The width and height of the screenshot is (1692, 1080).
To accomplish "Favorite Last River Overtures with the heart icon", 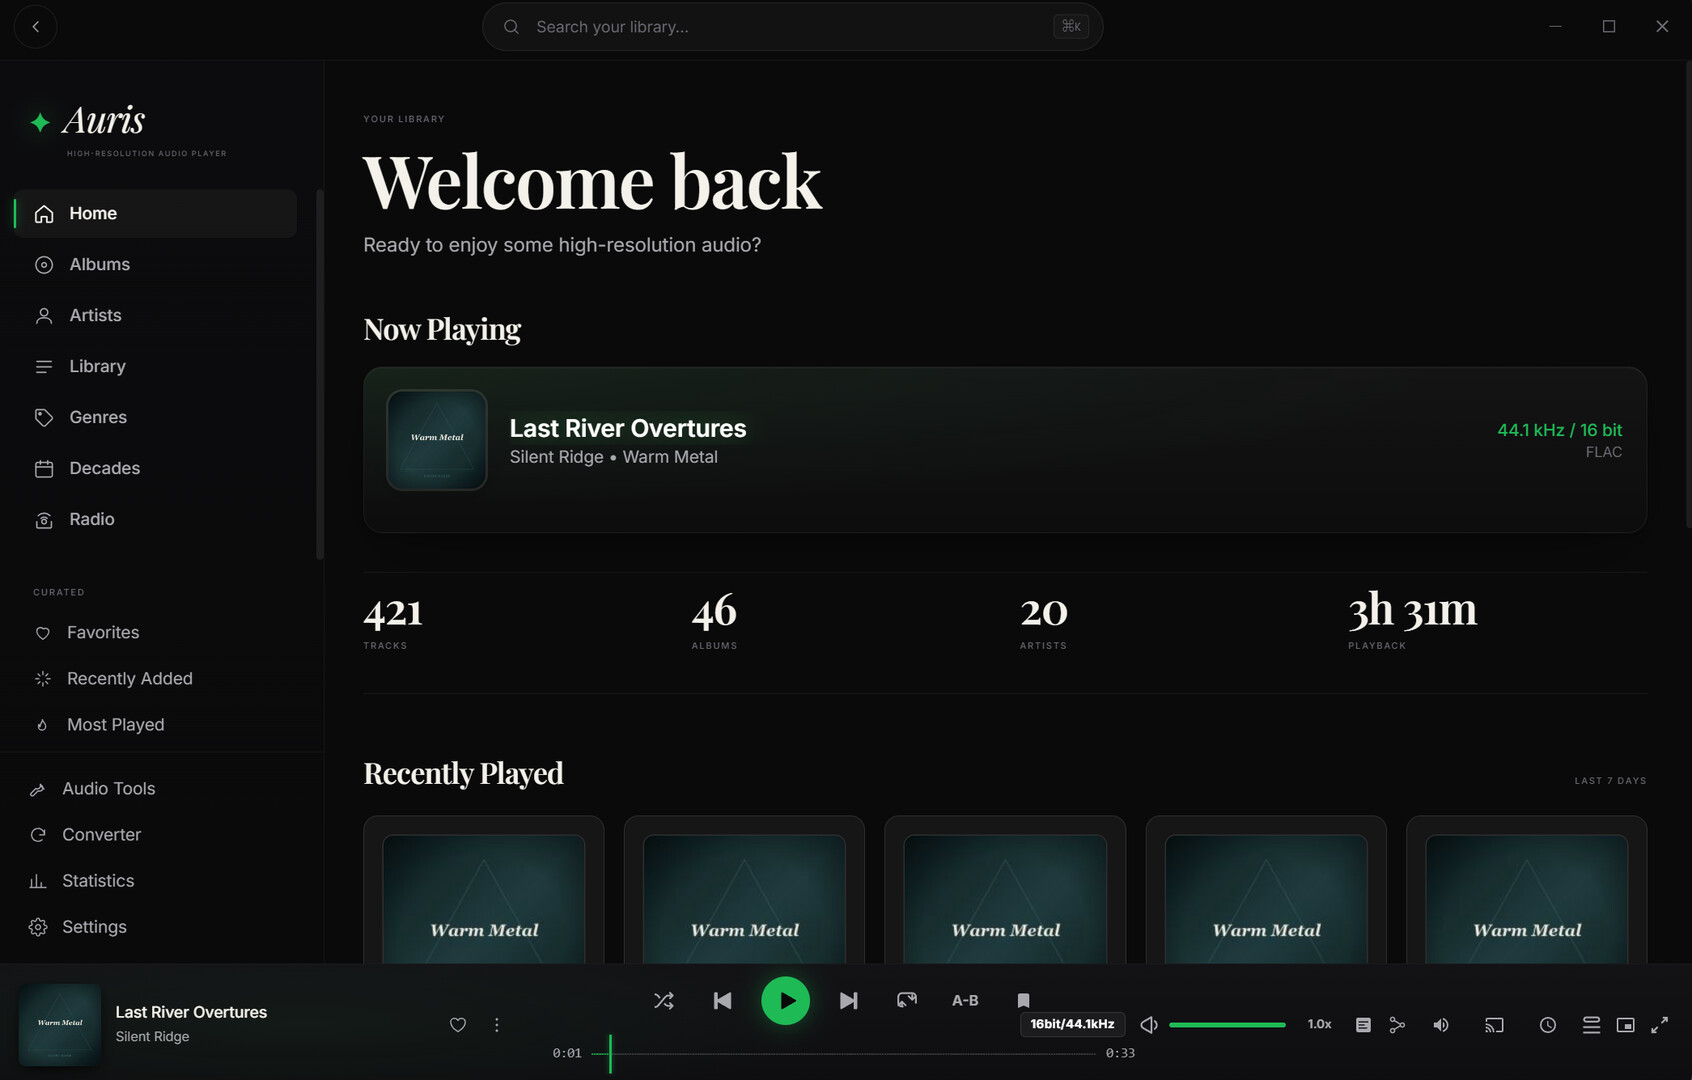I will [x=458, y=1025].
